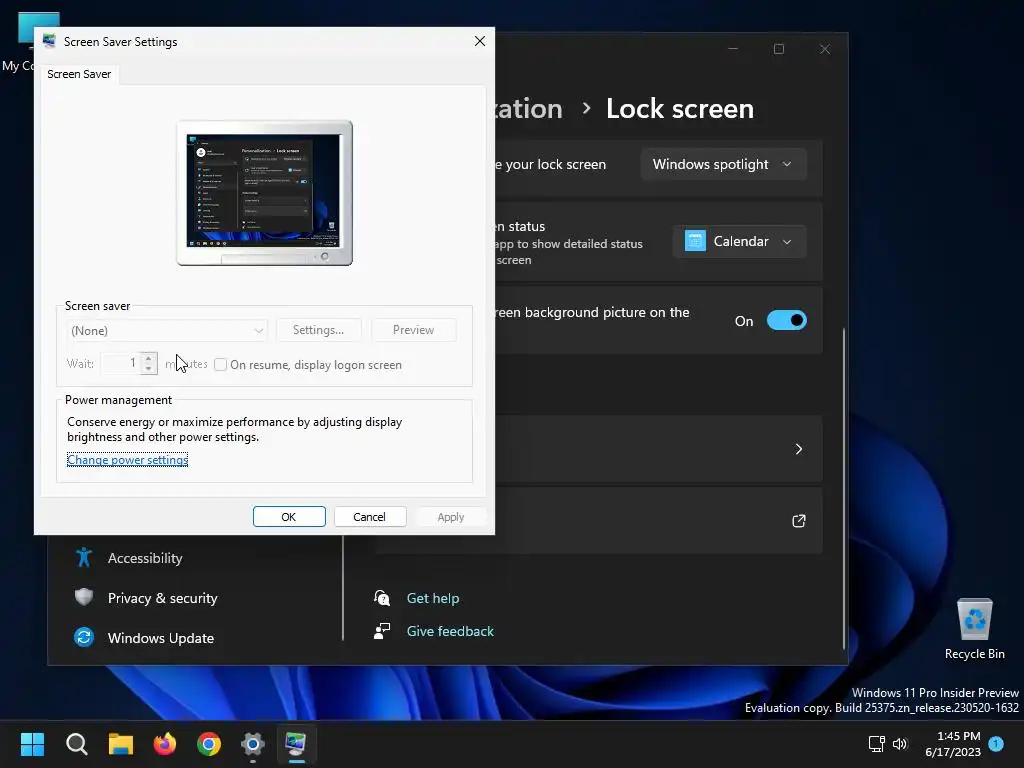Screen dimensions: 1024x768
Task: Click the Wait minutes input field
Action: pos(121,363)
